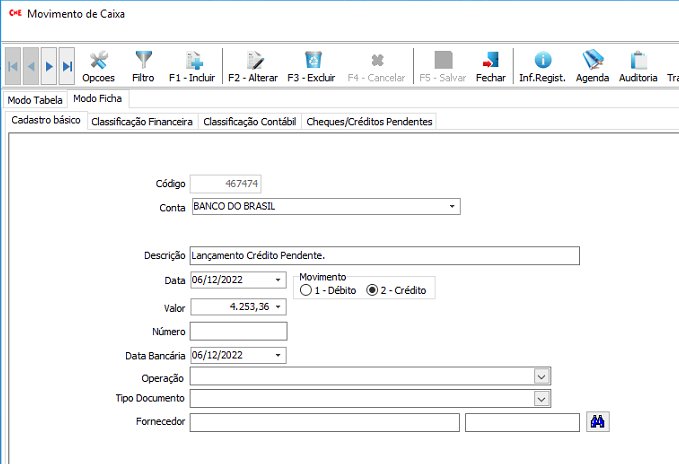Click F1 - Incluir to add record
This screenshot has height=464, width=679.
(192, 66)
